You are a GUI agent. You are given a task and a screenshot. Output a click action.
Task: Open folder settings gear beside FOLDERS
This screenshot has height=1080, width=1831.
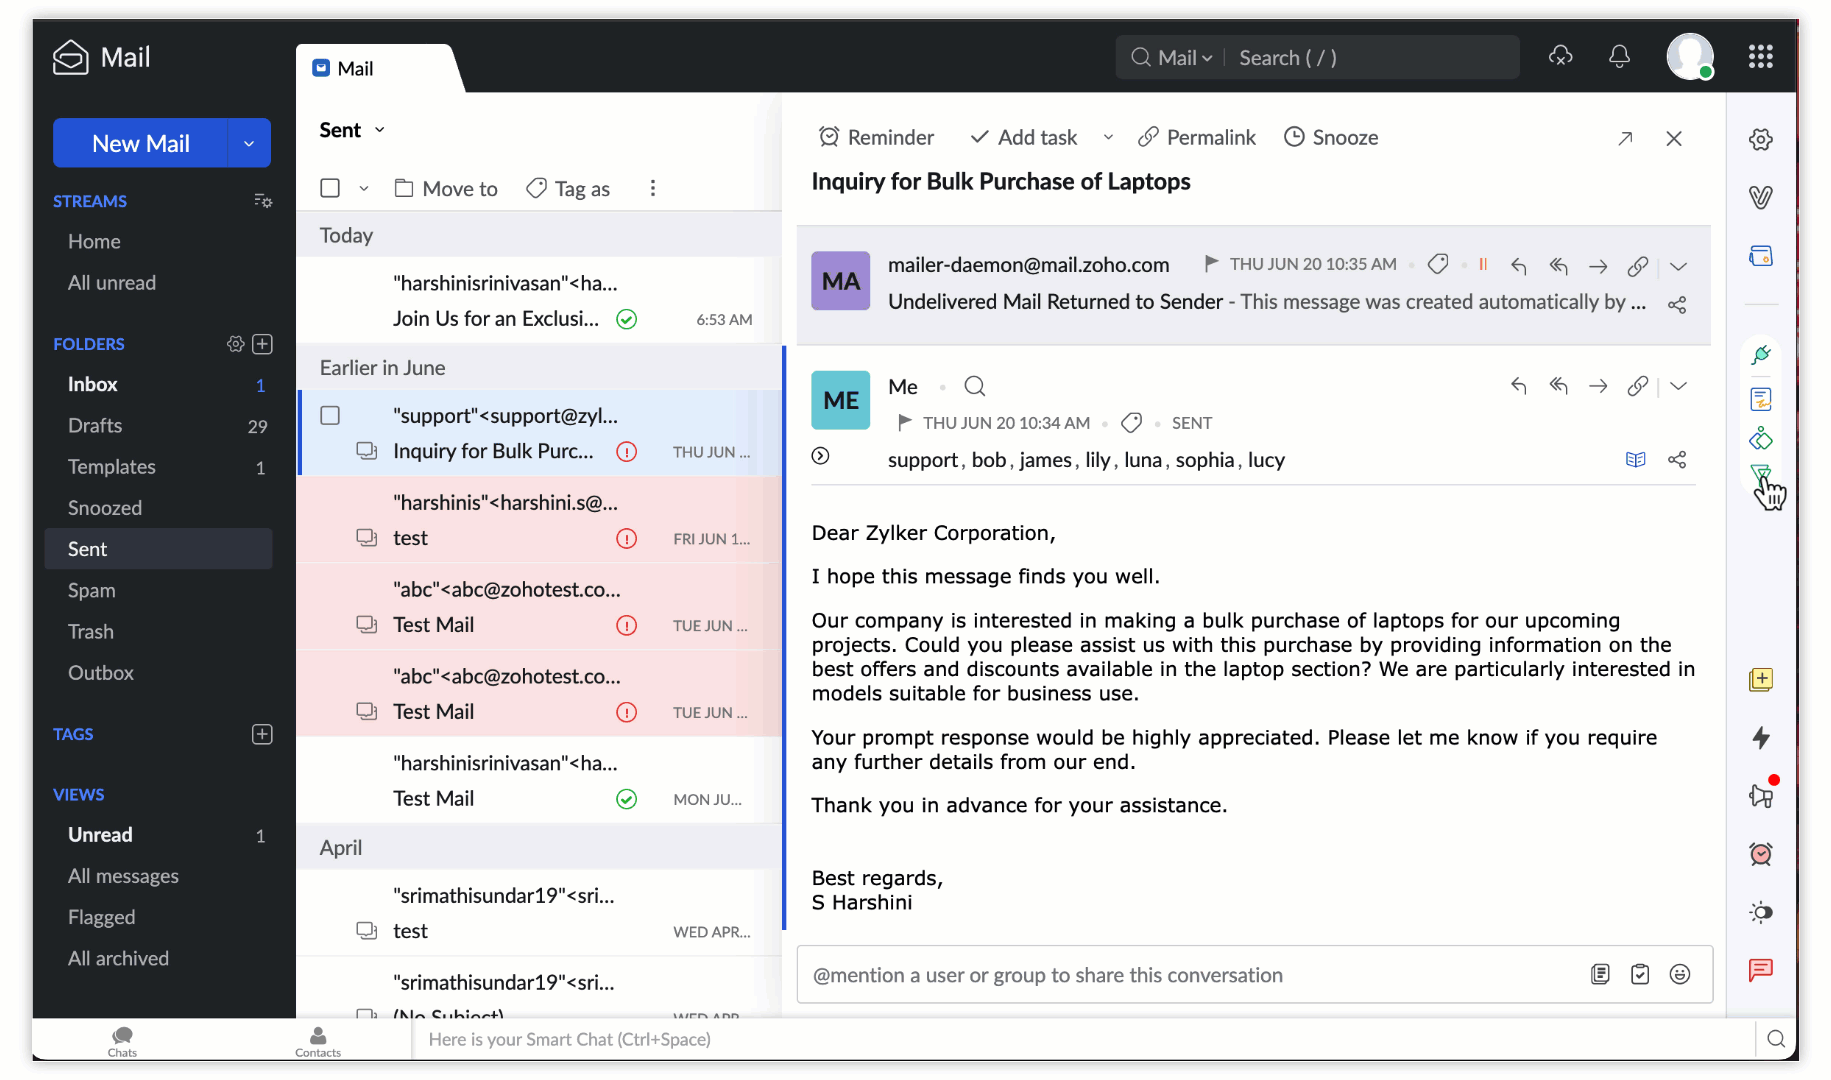[235, 344]
